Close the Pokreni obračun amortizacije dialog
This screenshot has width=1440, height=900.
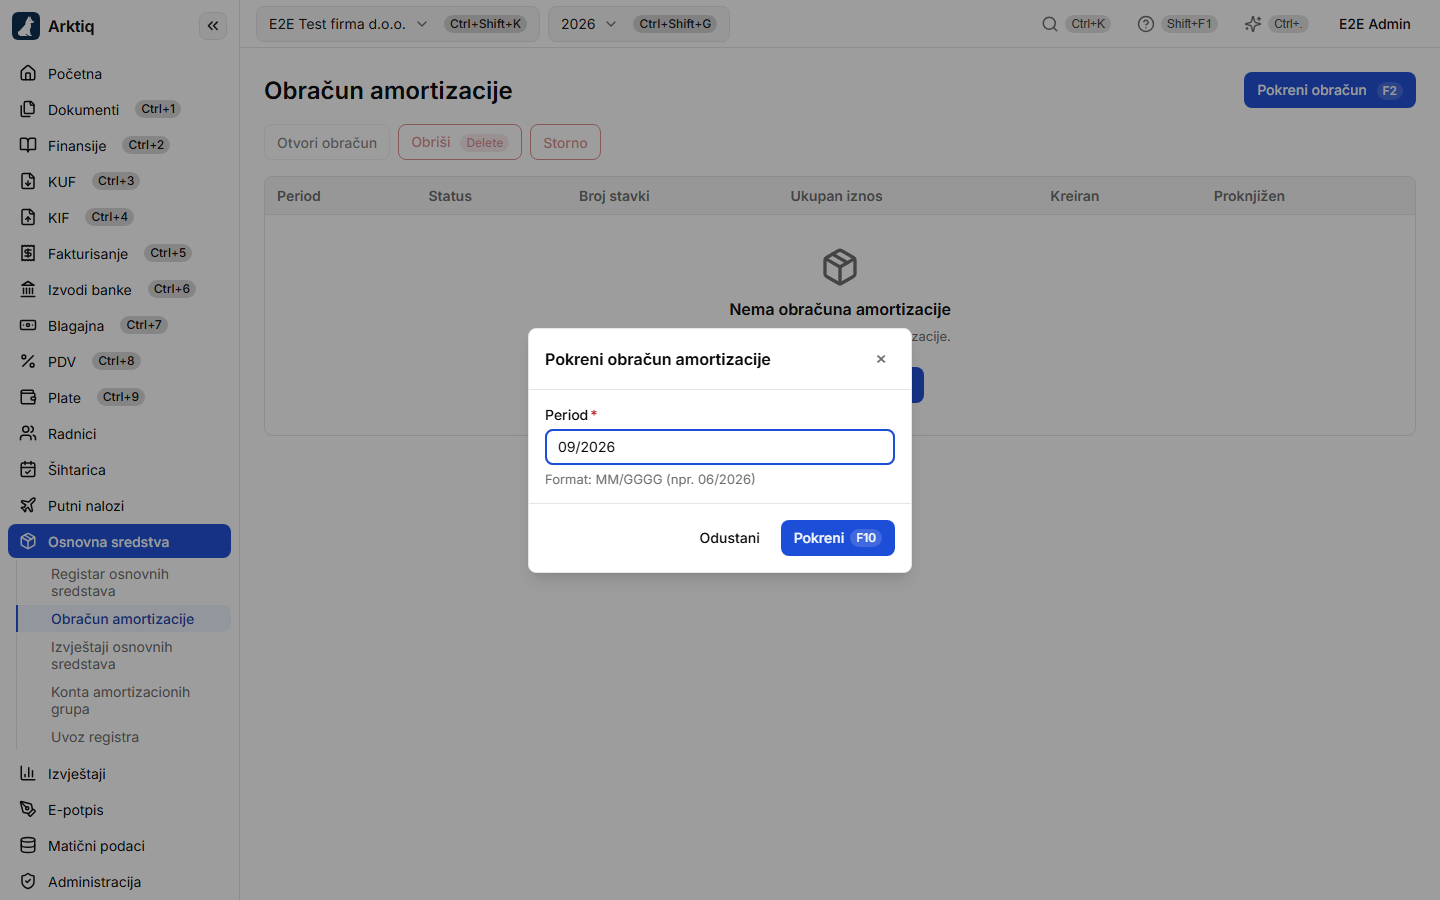click(881, 359)
